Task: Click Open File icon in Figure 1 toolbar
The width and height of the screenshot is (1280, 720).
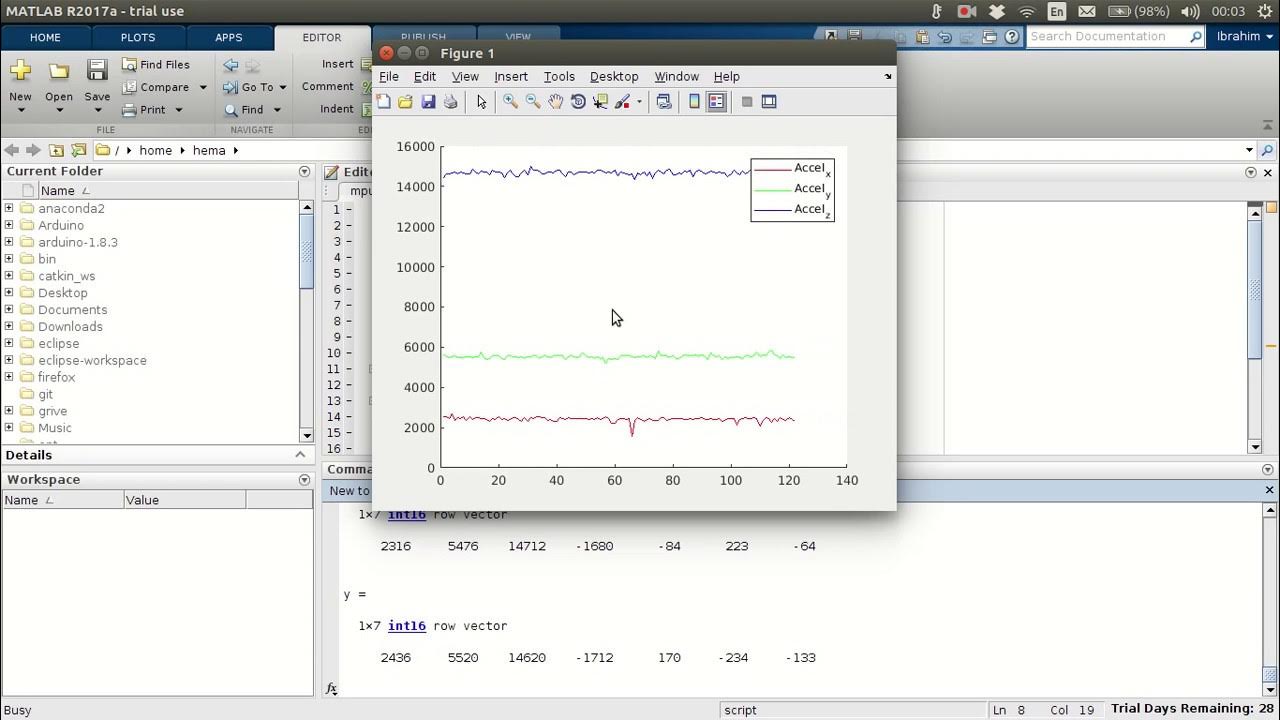Action: pos(405,102)
